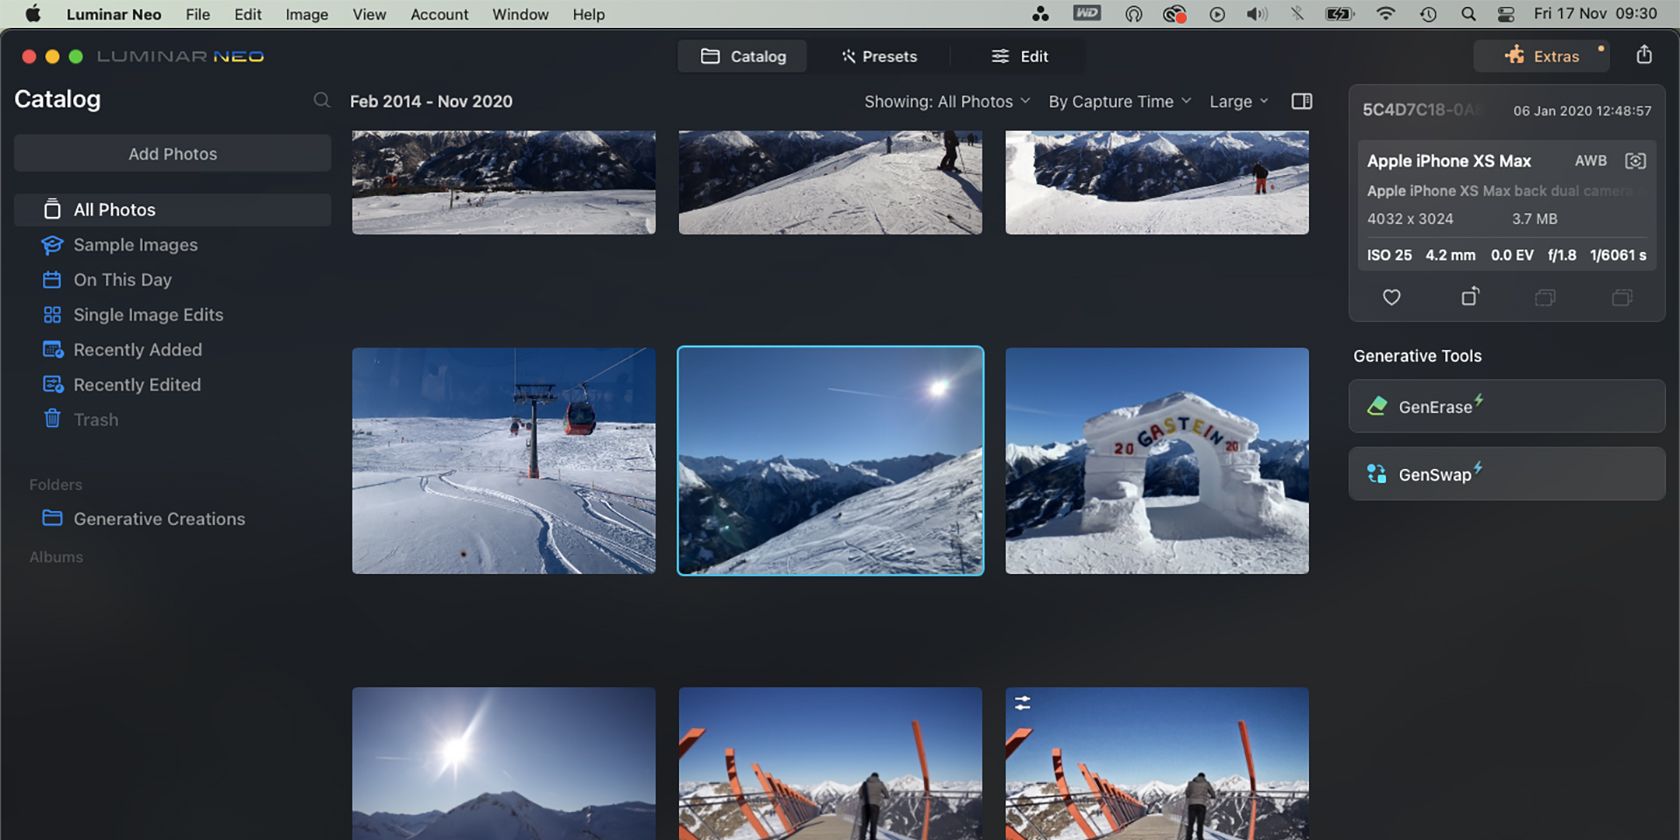Click the rotate image icon in info panel
This screenshot has width=1680, height=840.
click(x=1469, y=297)
